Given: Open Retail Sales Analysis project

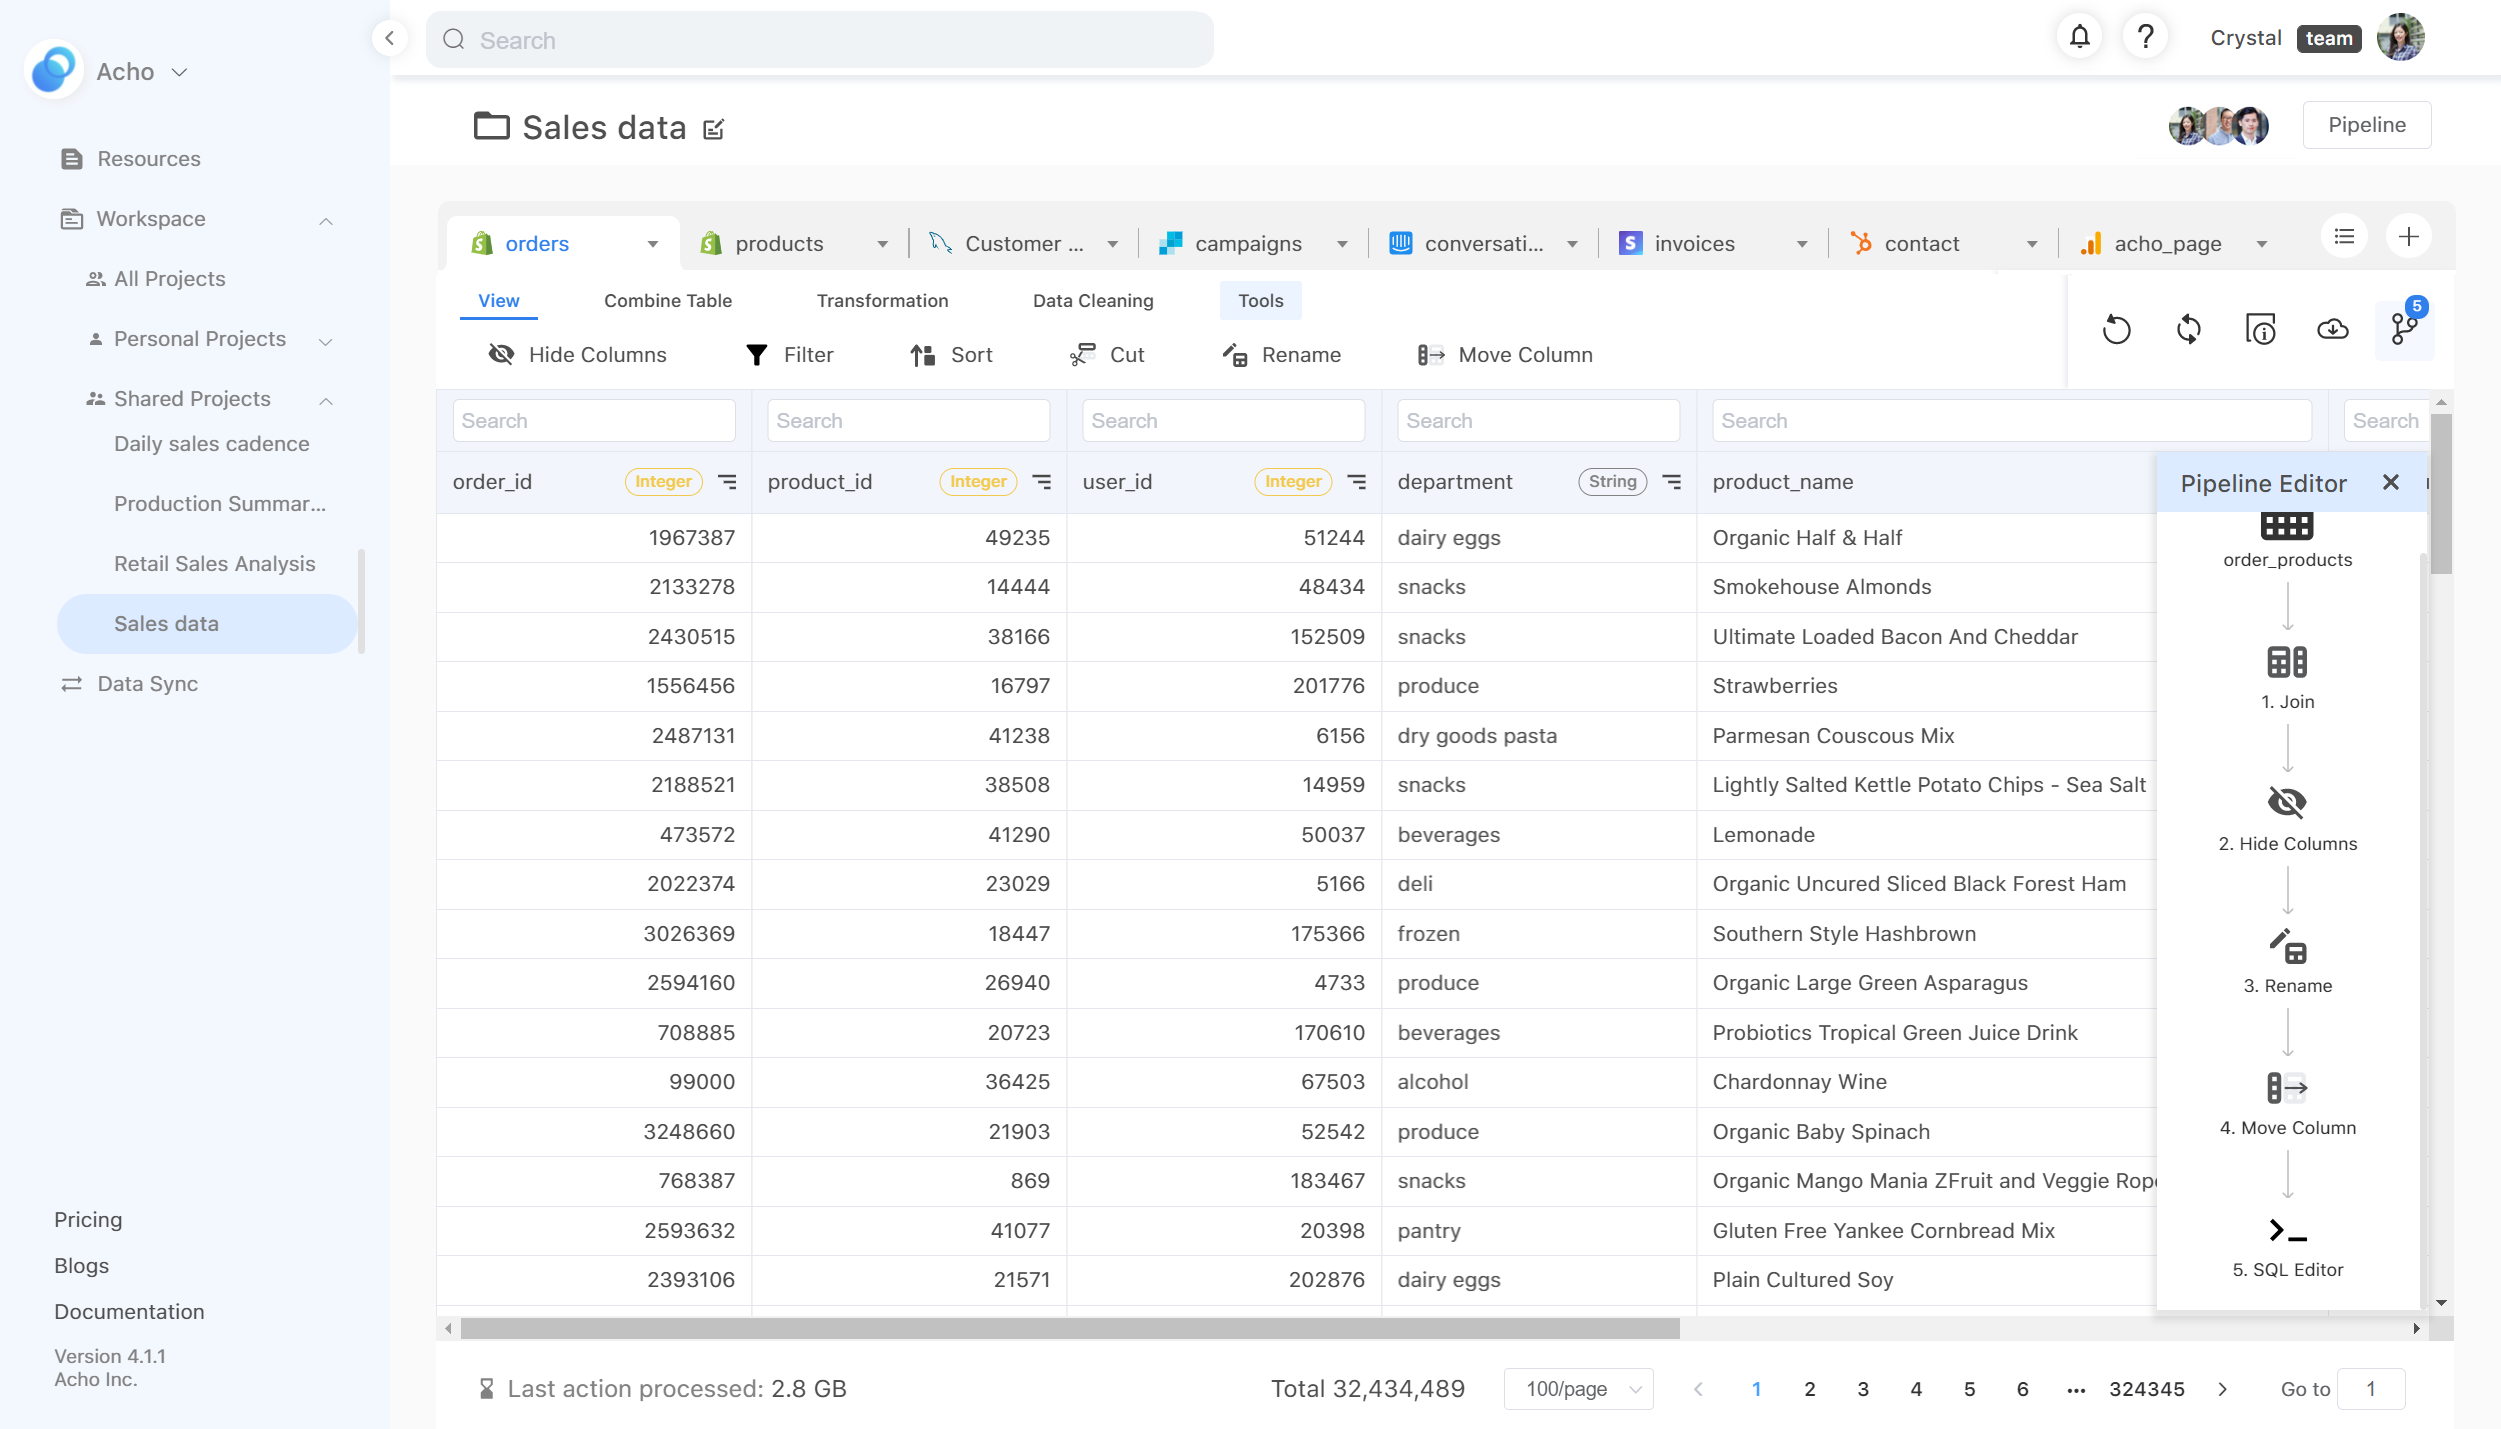Looking at the screenshot, I should (213, 563).
